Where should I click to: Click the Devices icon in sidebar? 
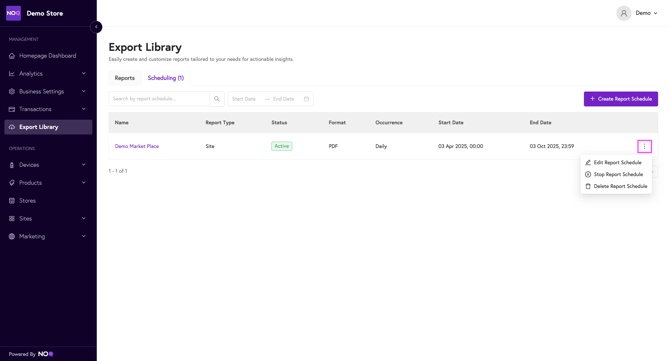(x=12, y=165)
